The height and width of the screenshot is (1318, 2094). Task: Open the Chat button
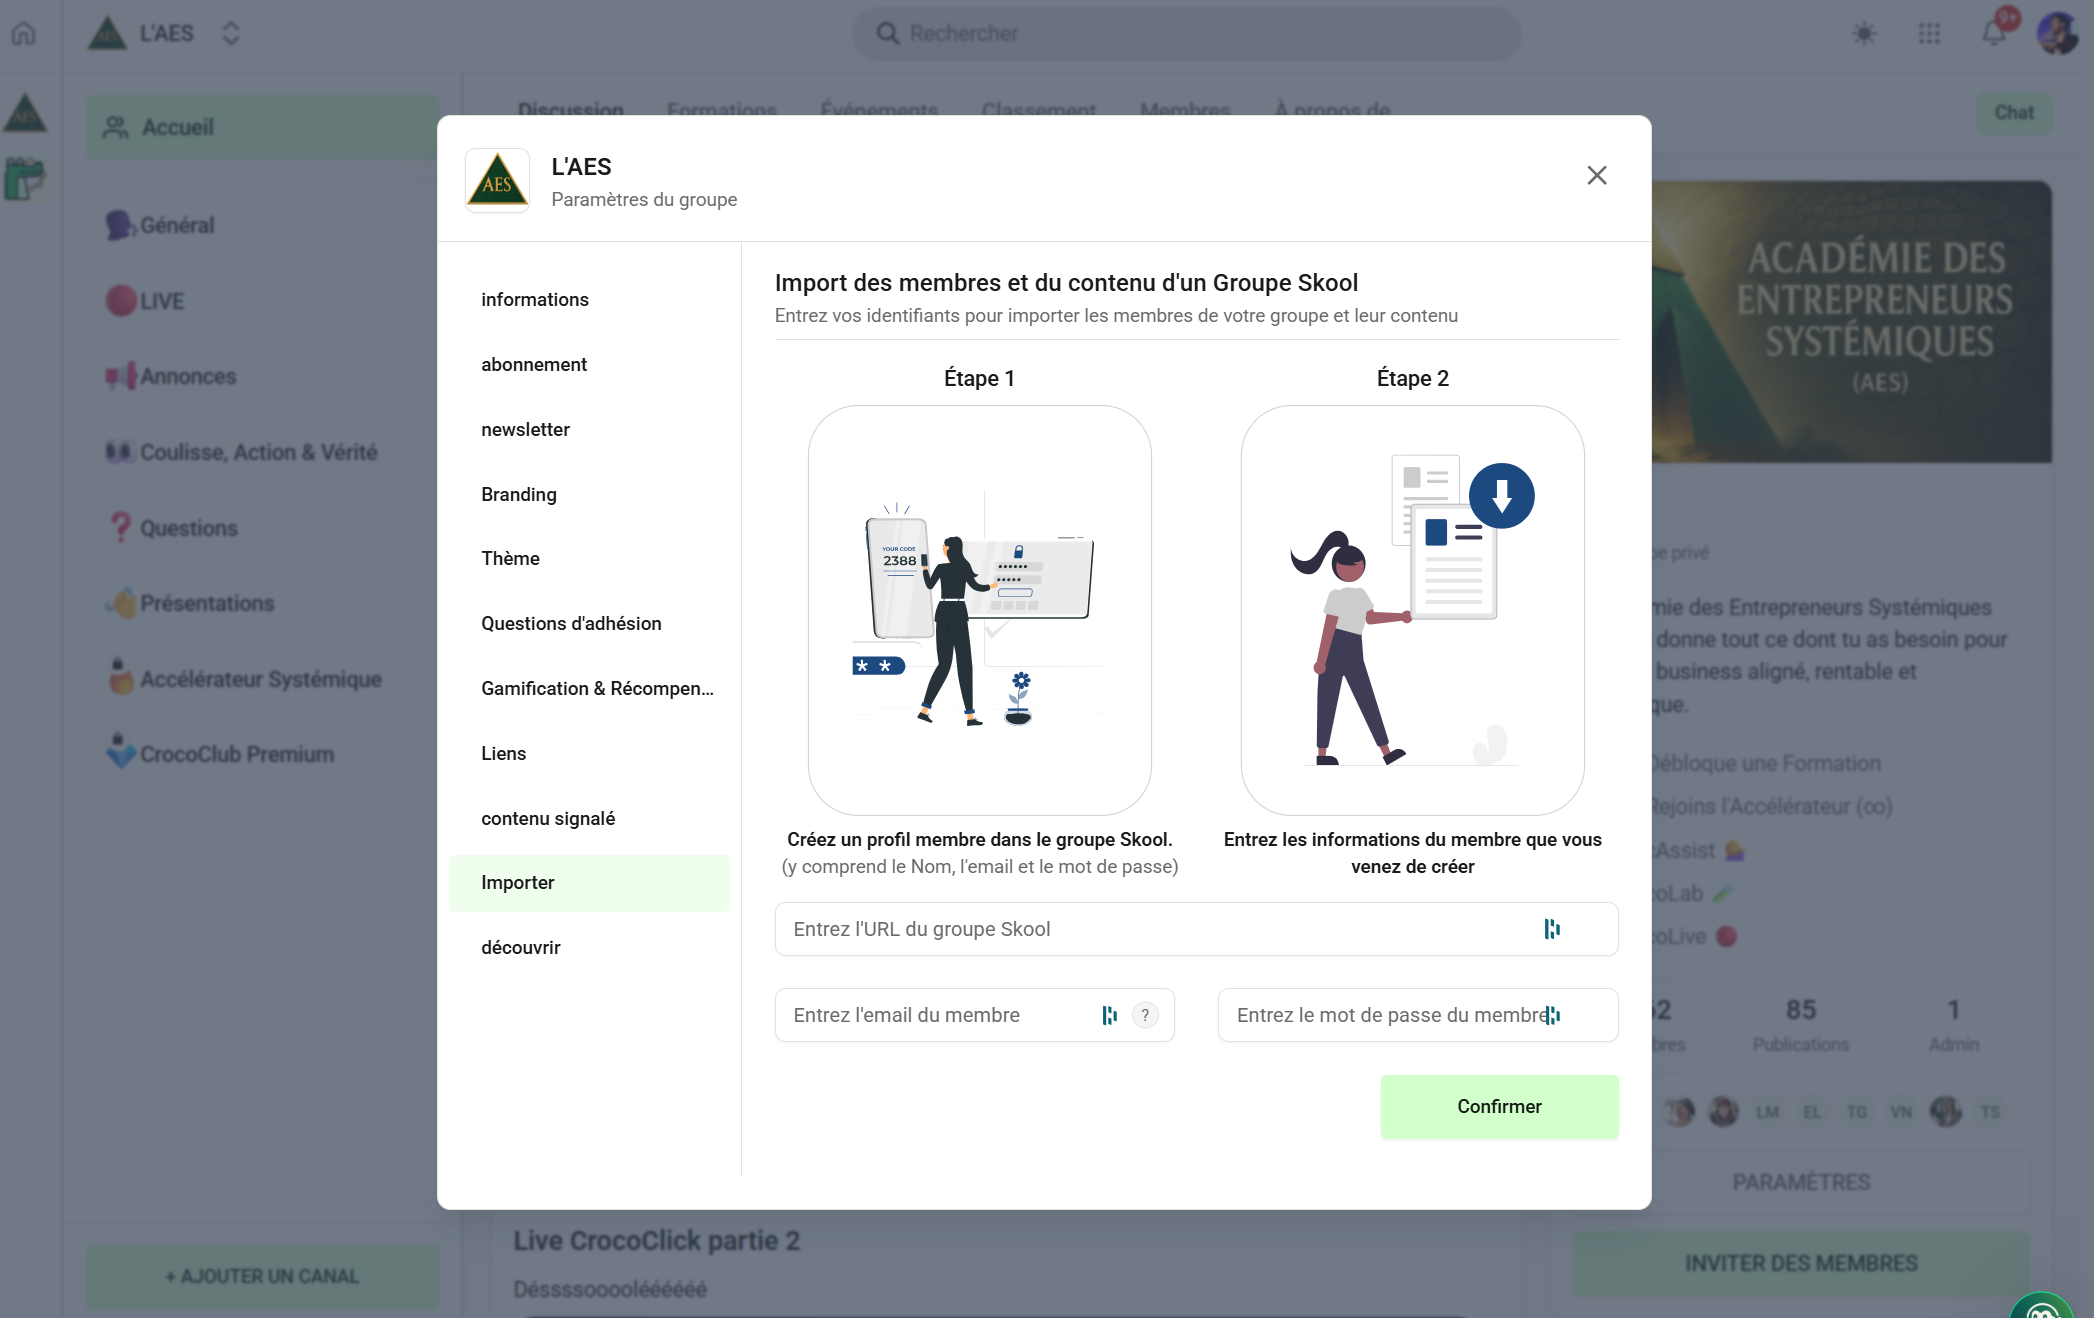[x=2014, y=113]
